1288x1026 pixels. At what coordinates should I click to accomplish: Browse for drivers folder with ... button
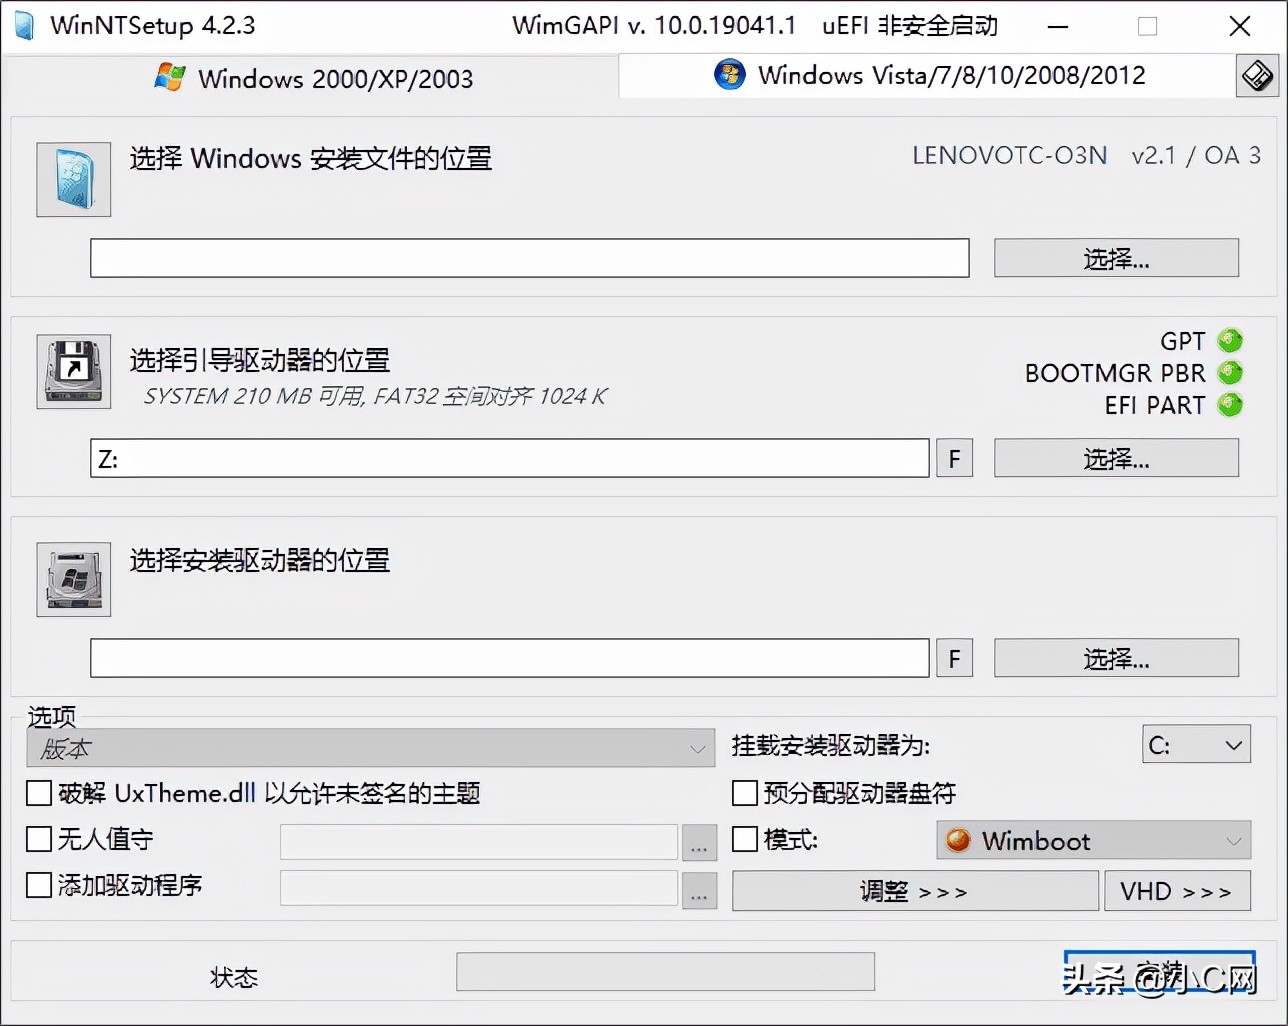click(x=699, y=890)
